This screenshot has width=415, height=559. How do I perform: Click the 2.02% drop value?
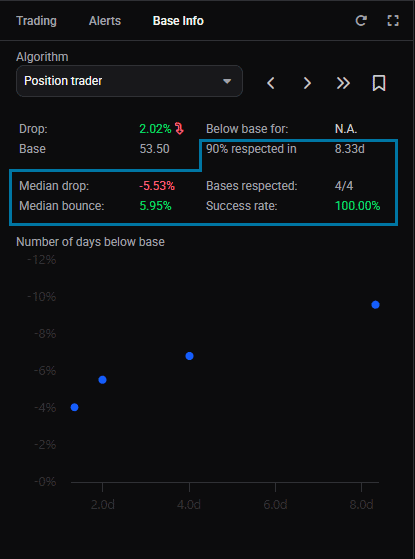[x=155, y=129]
